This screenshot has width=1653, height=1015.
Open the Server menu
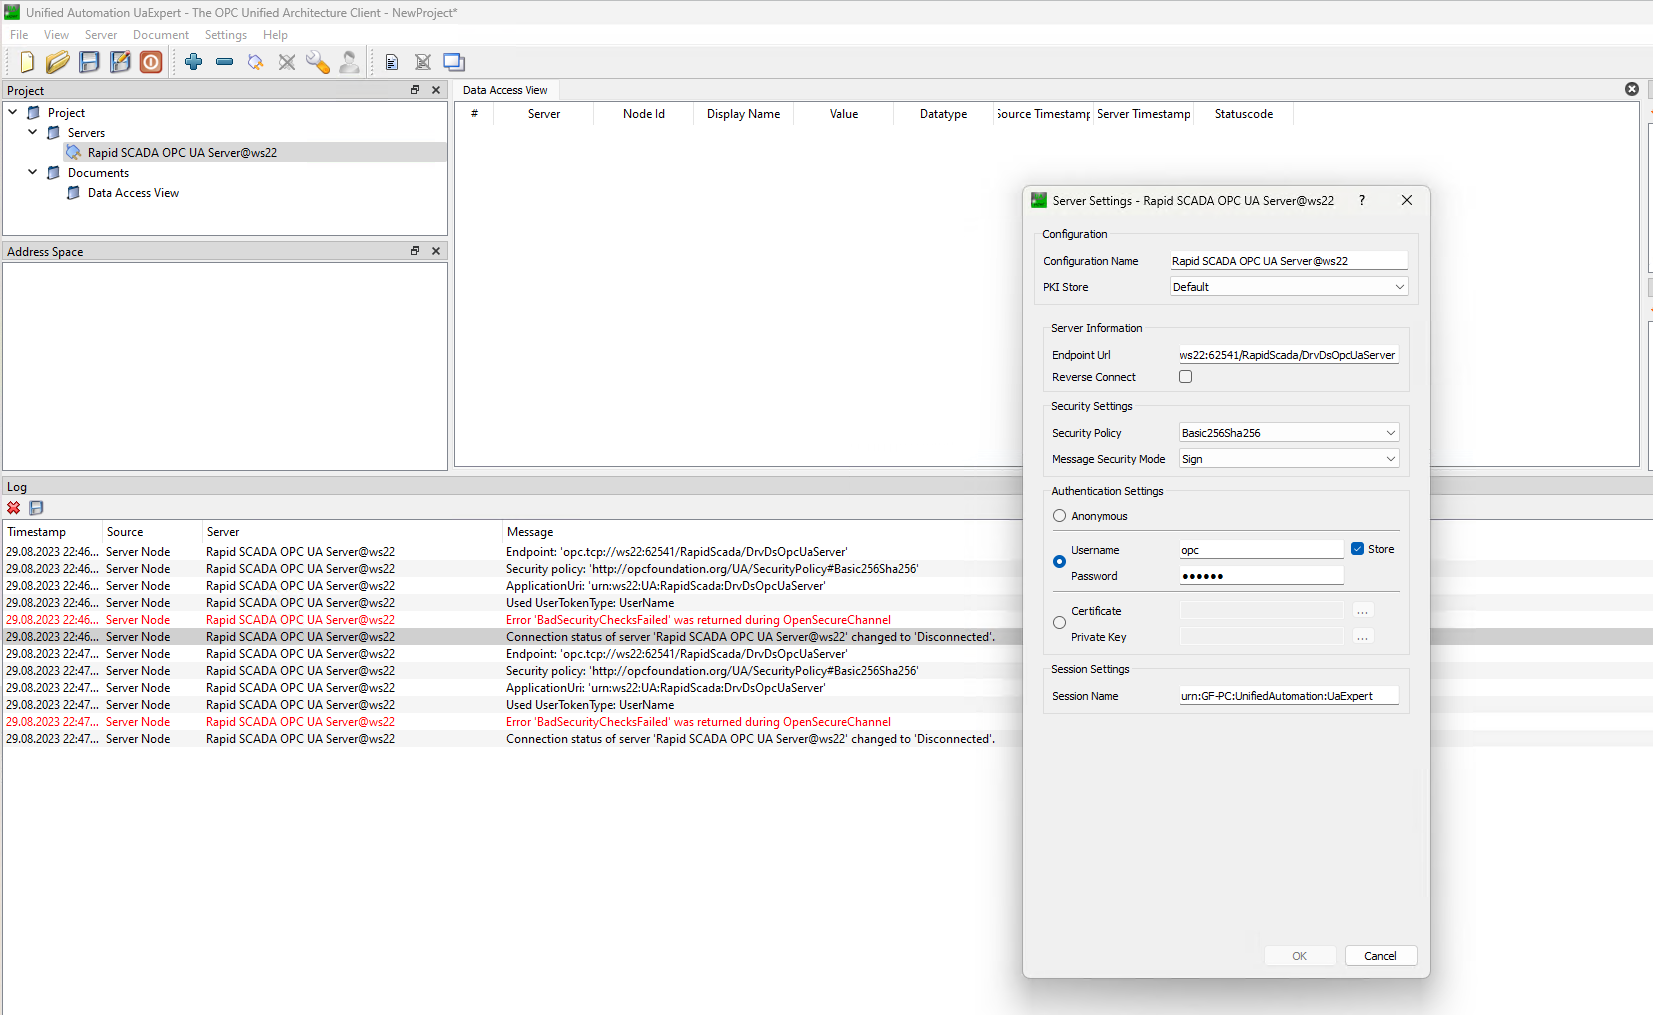click(x=101, y=35)
